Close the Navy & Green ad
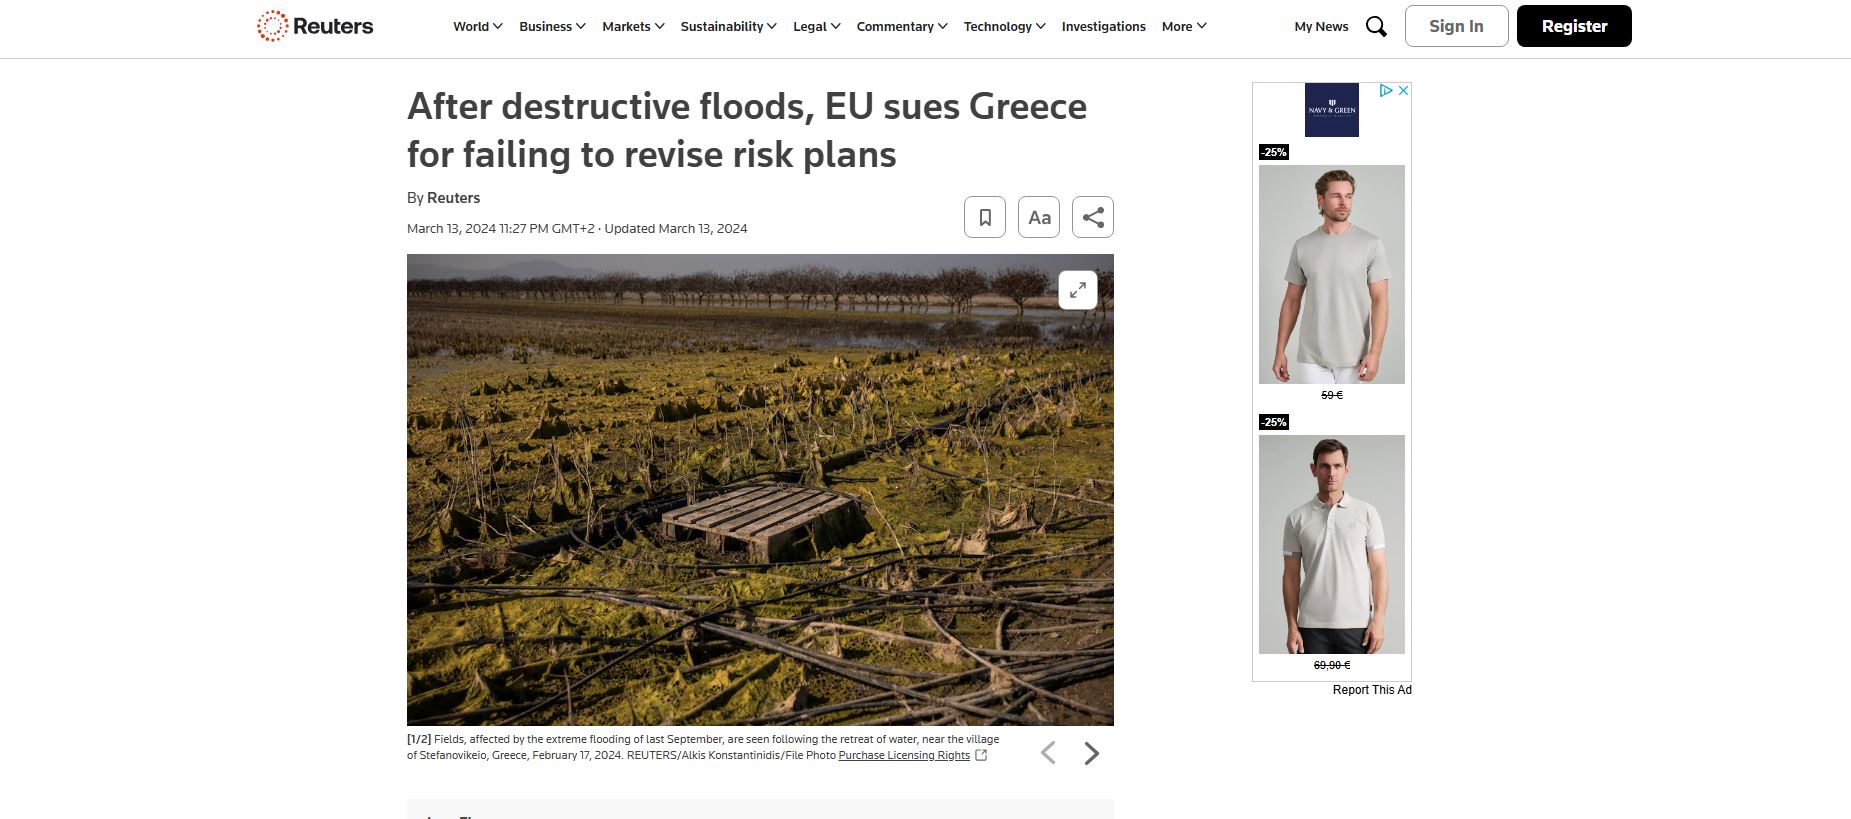Image resolution: width=1851 pixels, height=819 pixels. (1403, 90)
